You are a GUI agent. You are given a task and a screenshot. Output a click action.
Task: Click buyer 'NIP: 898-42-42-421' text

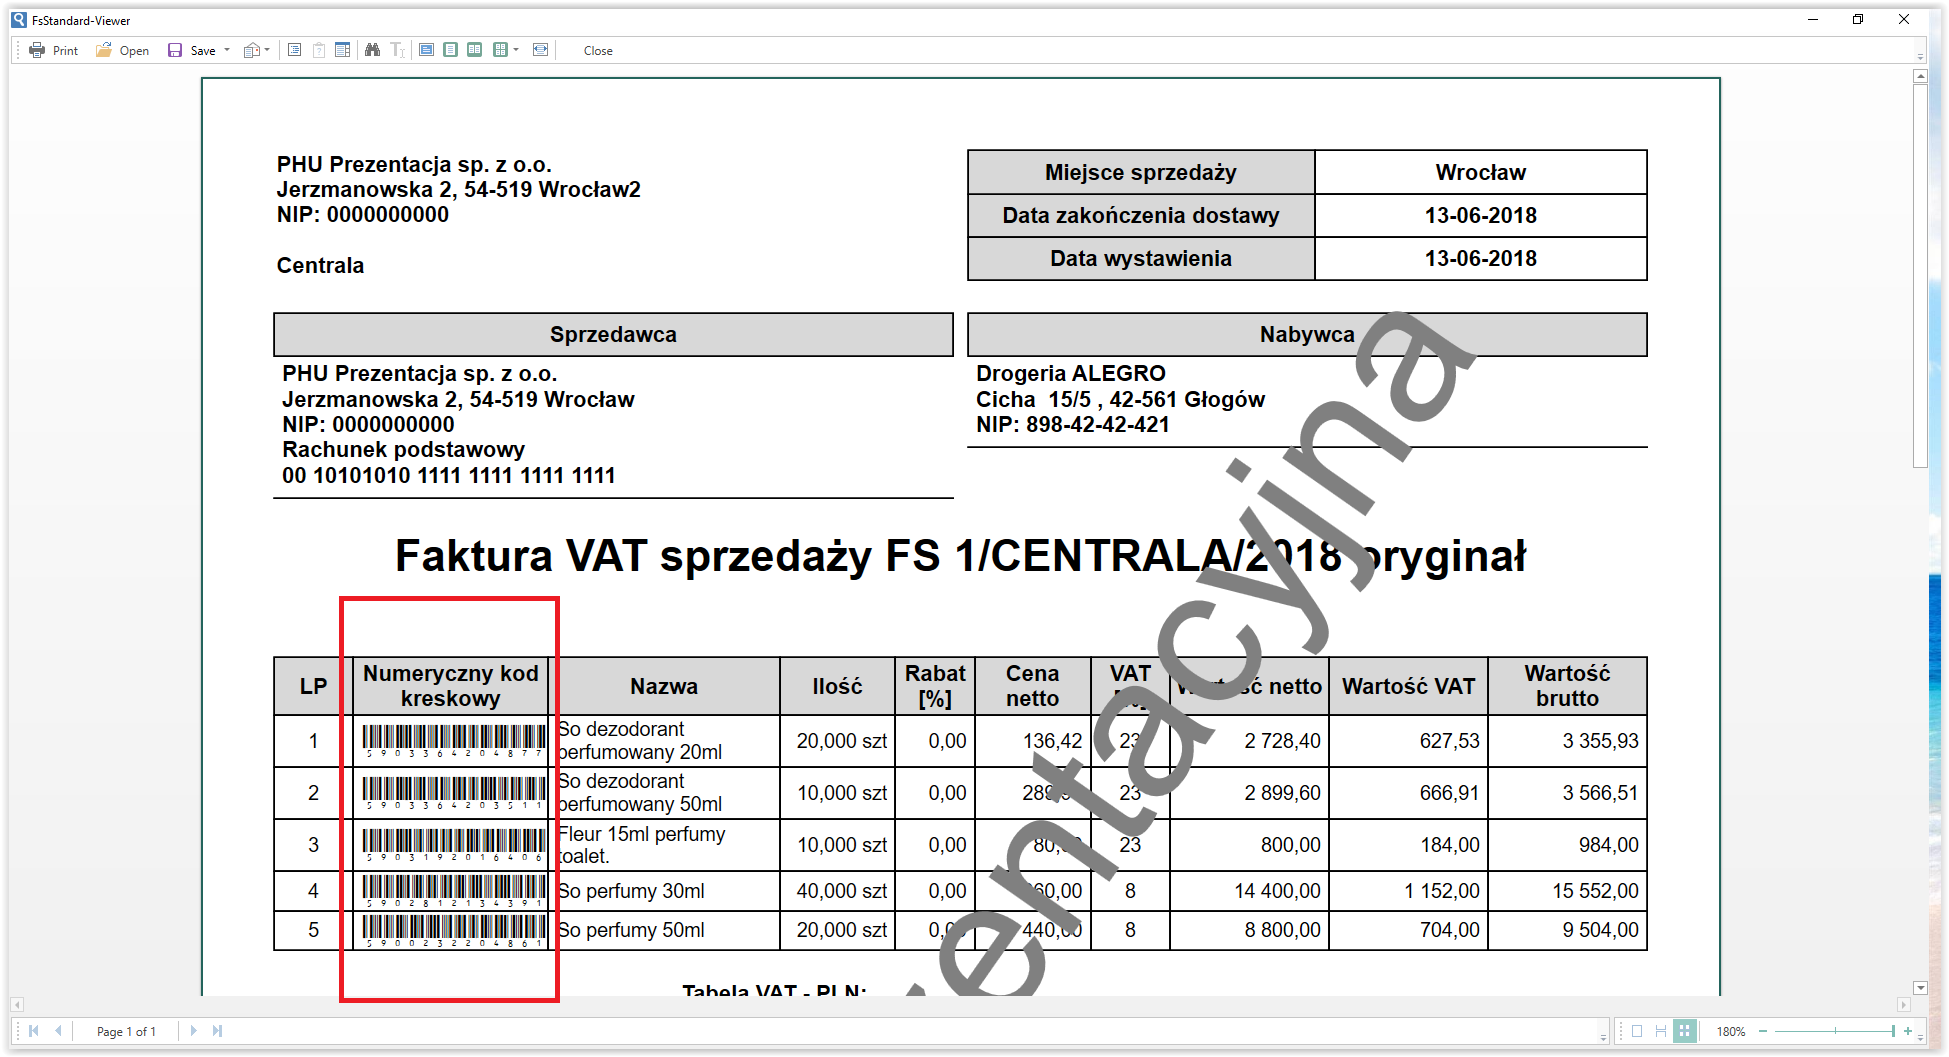[1073, 425]
